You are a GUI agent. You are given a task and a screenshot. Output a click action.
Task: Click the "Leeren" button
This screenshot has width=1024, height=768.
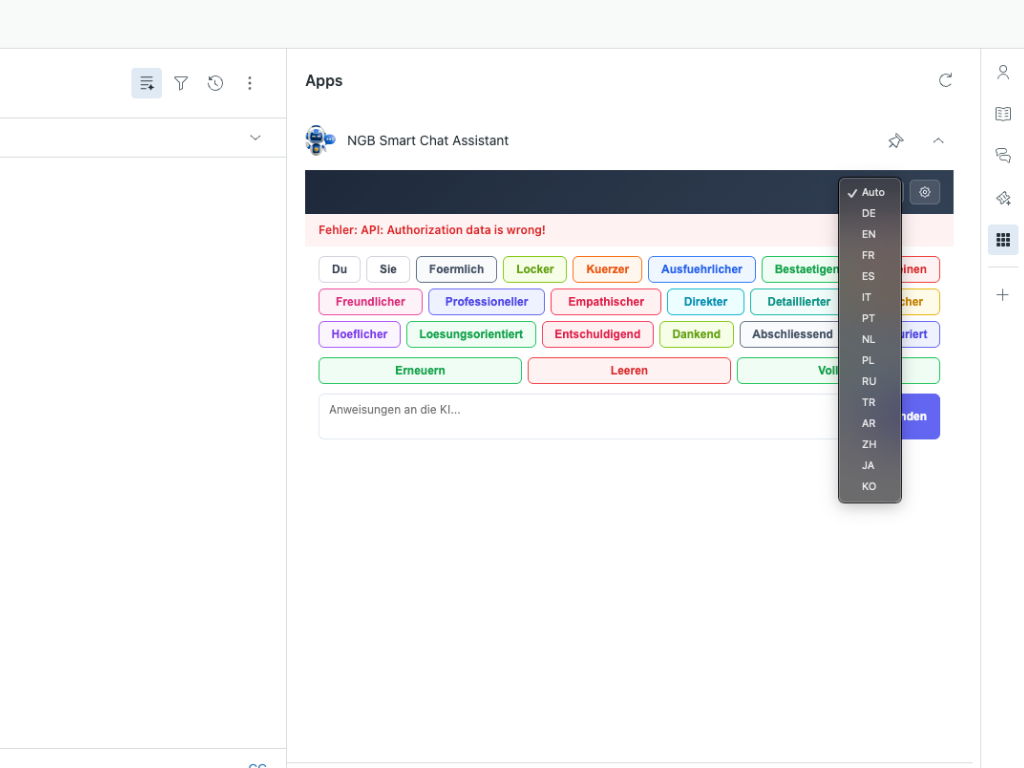(x=629, y=370)
